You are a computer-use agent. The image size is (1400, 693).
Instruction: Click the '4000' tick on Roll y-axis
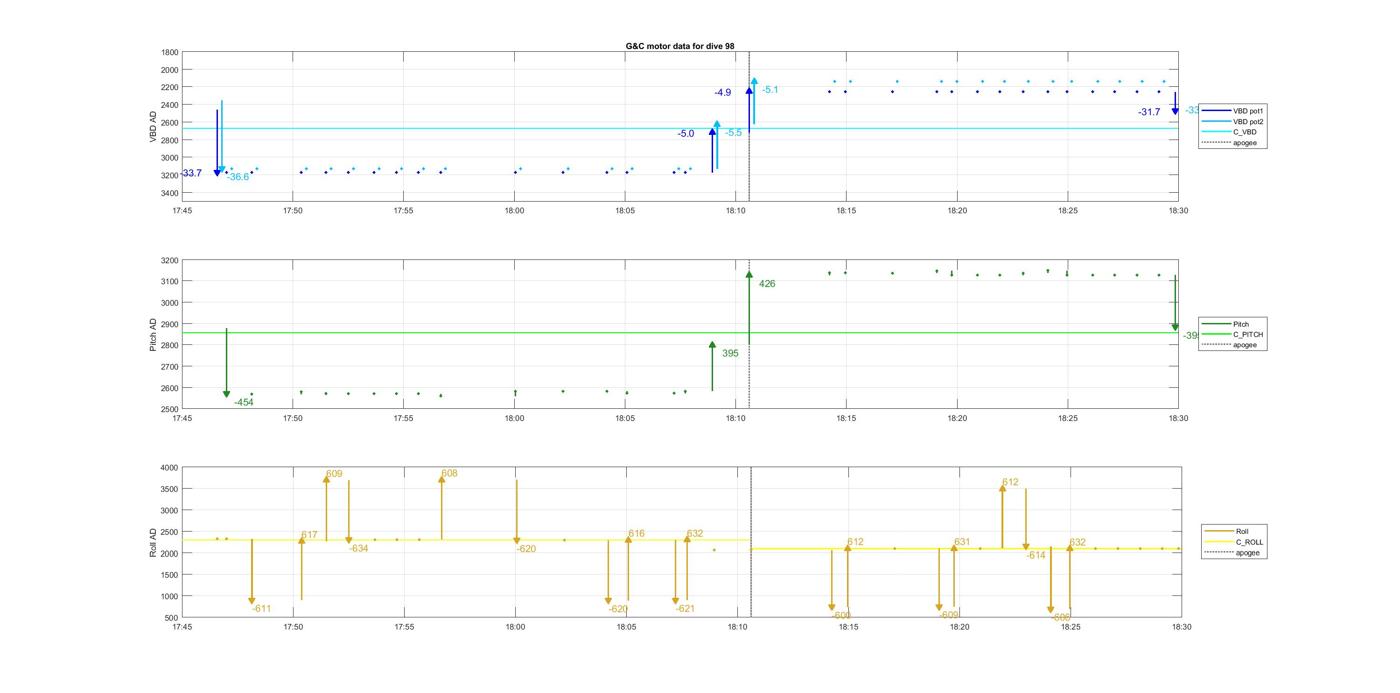(x=170, y=468)
